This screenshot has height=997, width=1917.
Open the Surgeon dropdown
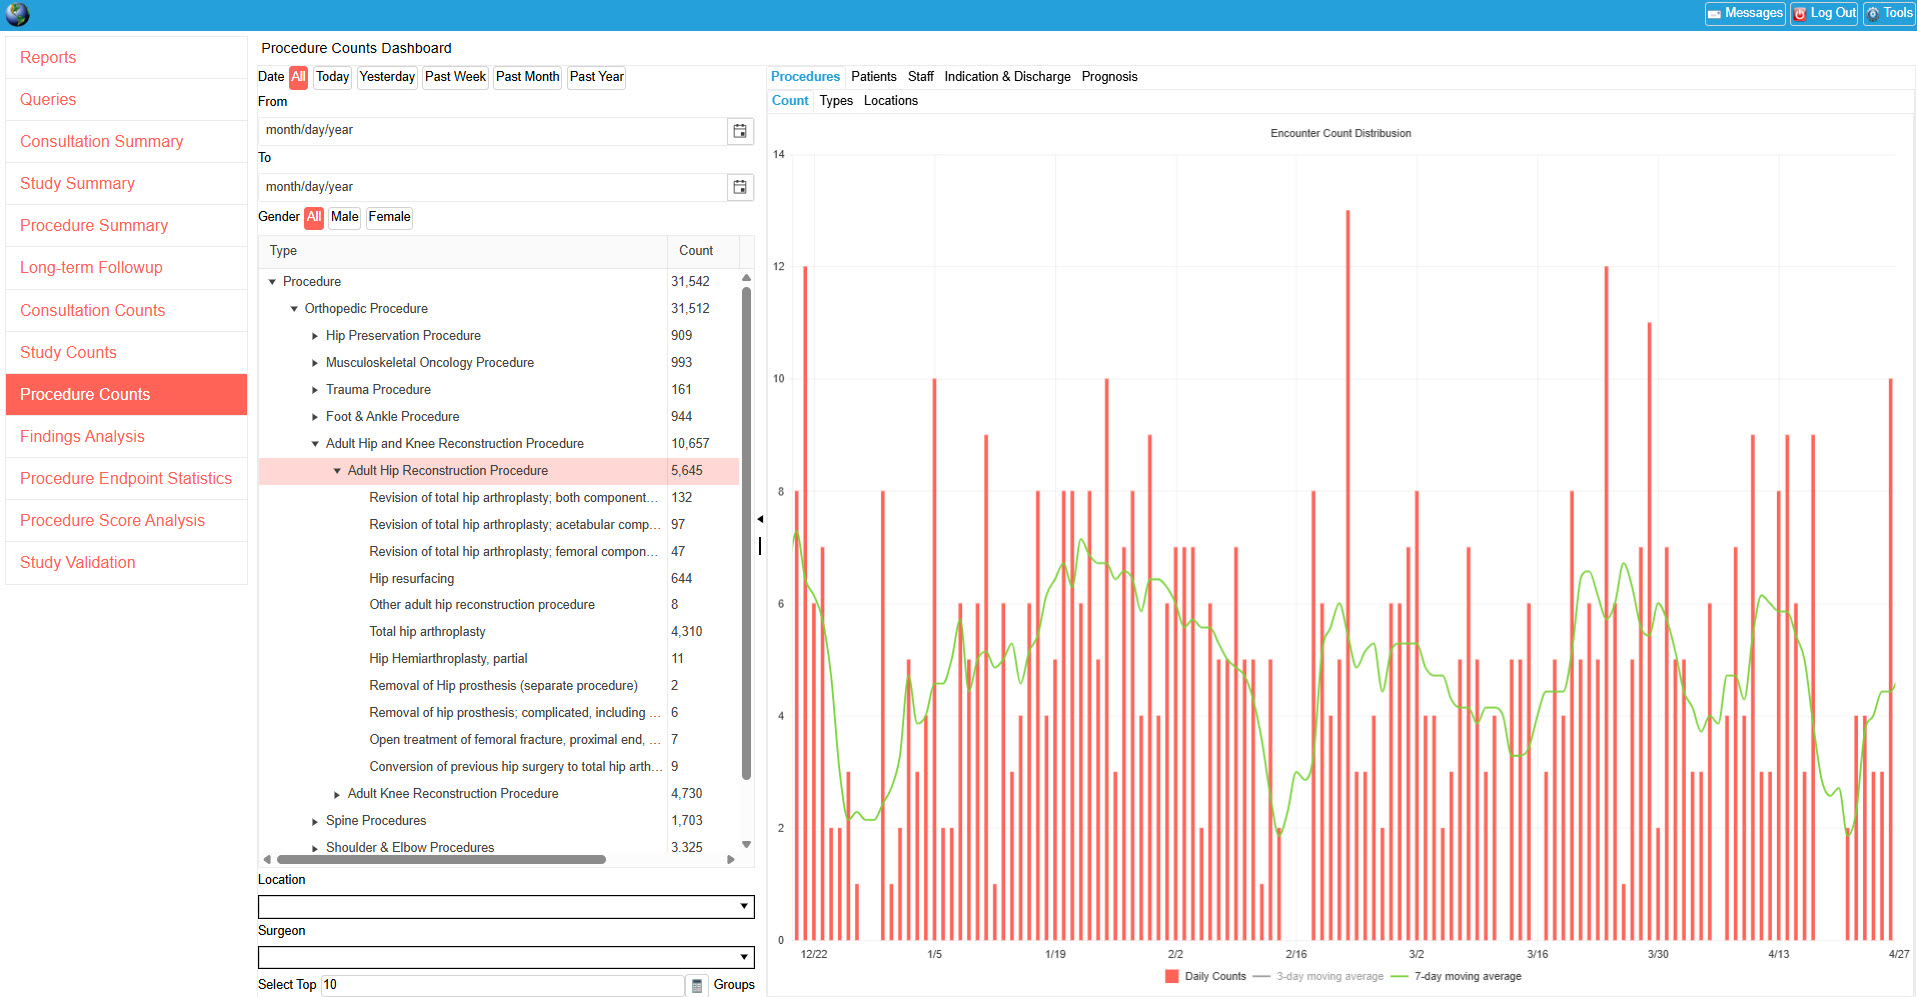tap(506, 957)
